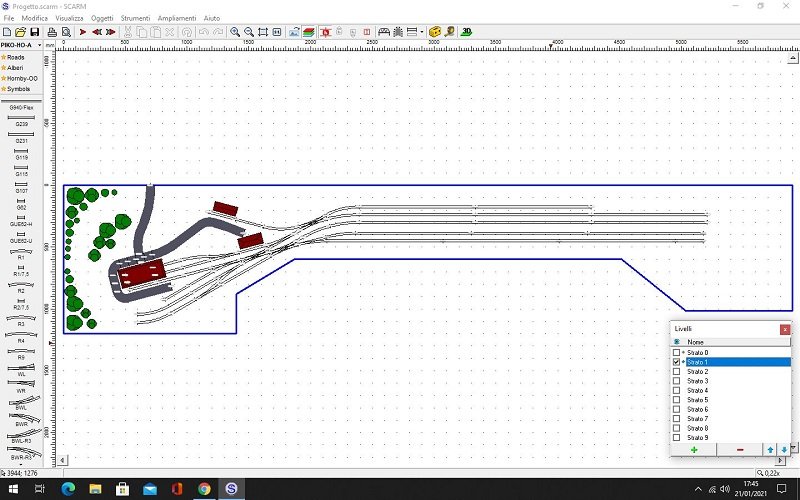Enable the Strato 0 checkbox
The width and height of the screenshot is (800, 500).
click(677, 353)
